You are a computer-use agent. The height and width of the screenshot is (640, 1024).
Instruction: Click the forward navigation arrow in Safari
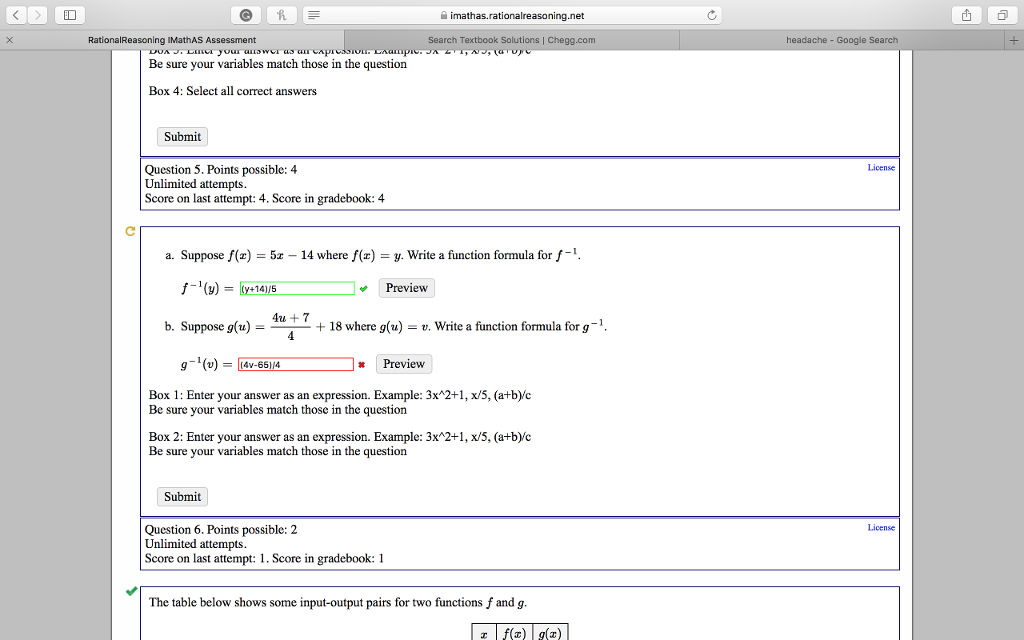(38, 15)
